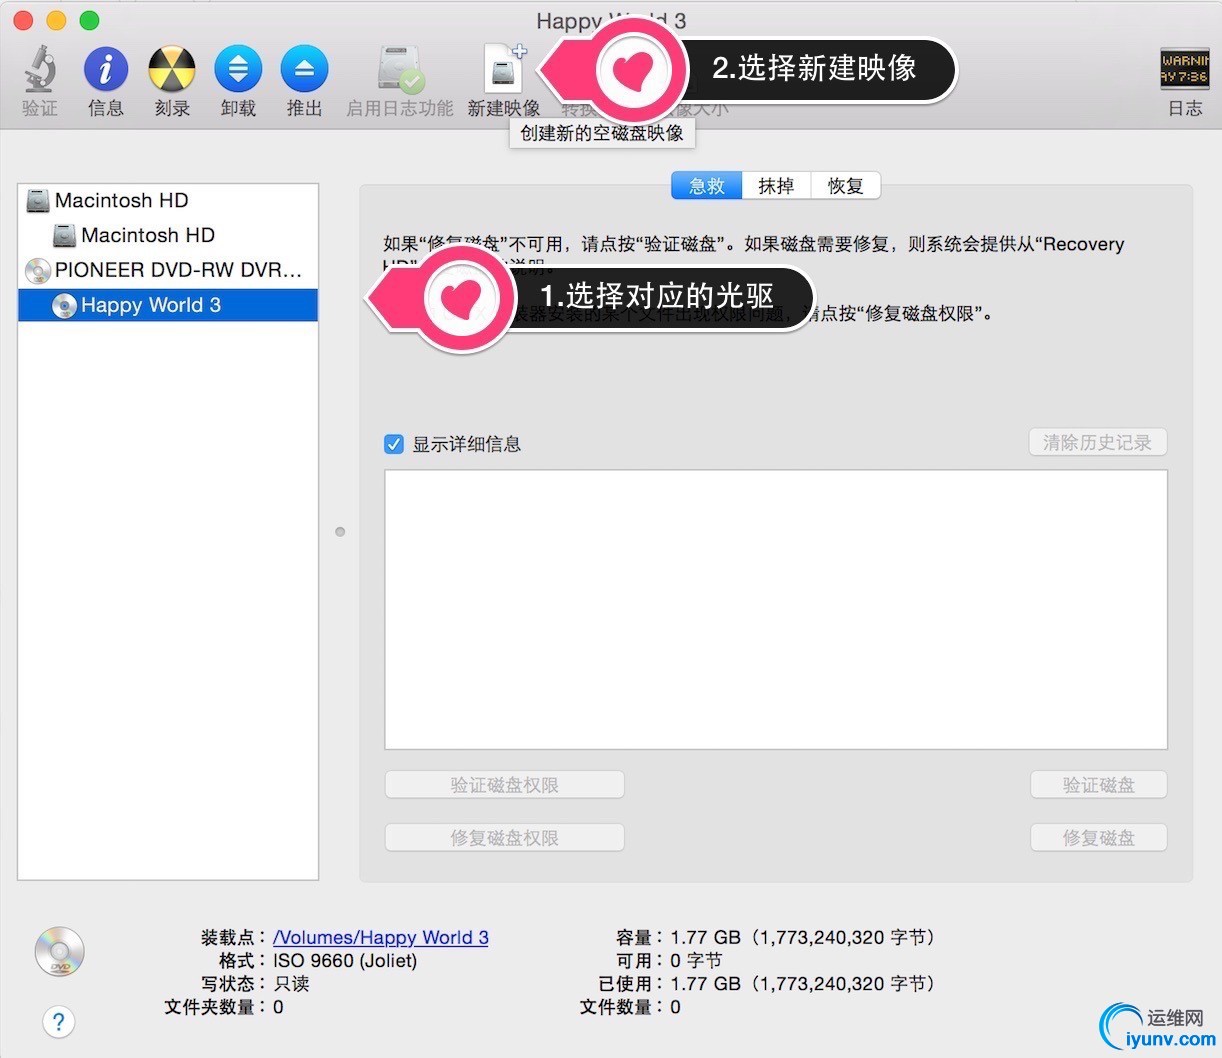This screenshot has height=1058, width=1222.
Task: Open the 信息 info icon
Action: [105, 69]
